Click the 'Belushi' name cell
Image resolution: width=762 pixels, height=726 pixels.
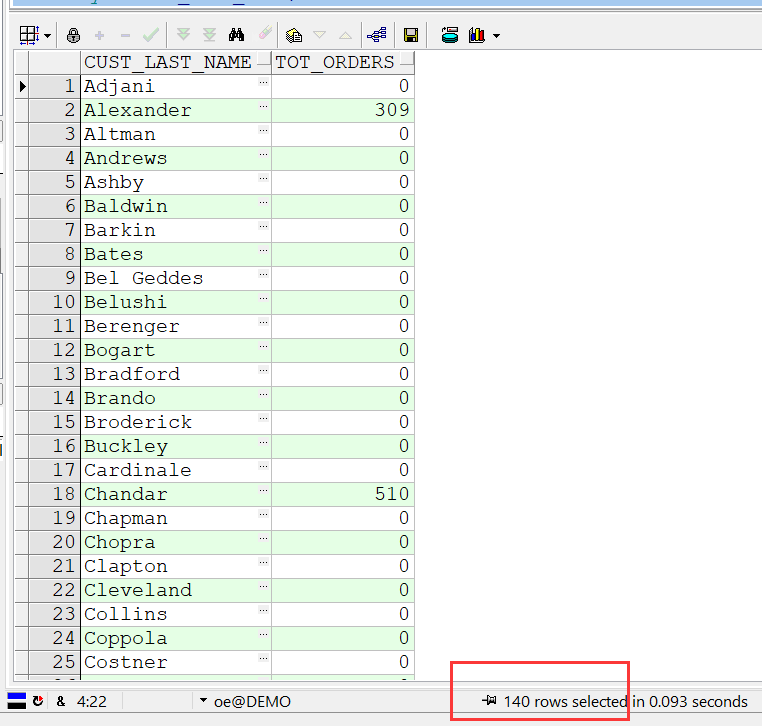tap(176, 302)
